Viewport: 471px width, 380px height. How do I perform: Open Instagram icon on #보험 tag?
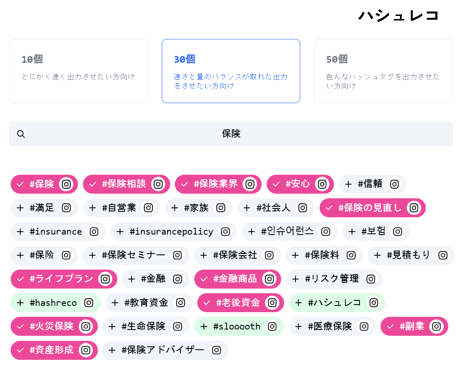[x=397, y=231]
